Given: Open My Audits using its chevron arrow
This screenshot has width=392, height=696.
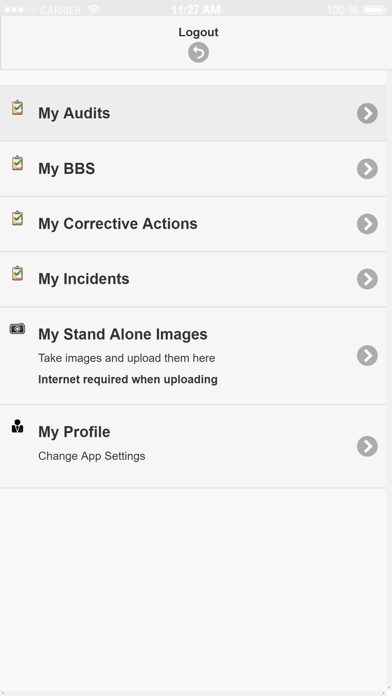Looking at the screenshot, I should click(367, 113).
